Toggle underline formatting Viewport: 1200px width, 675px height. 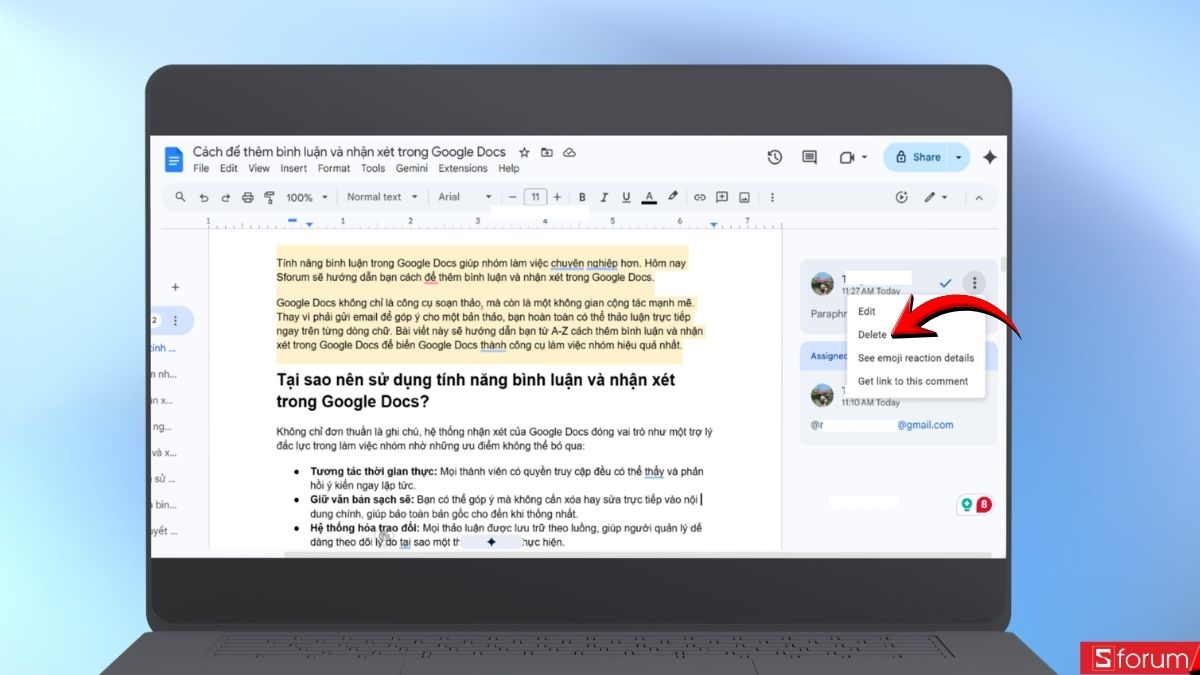tap(626, 197)
